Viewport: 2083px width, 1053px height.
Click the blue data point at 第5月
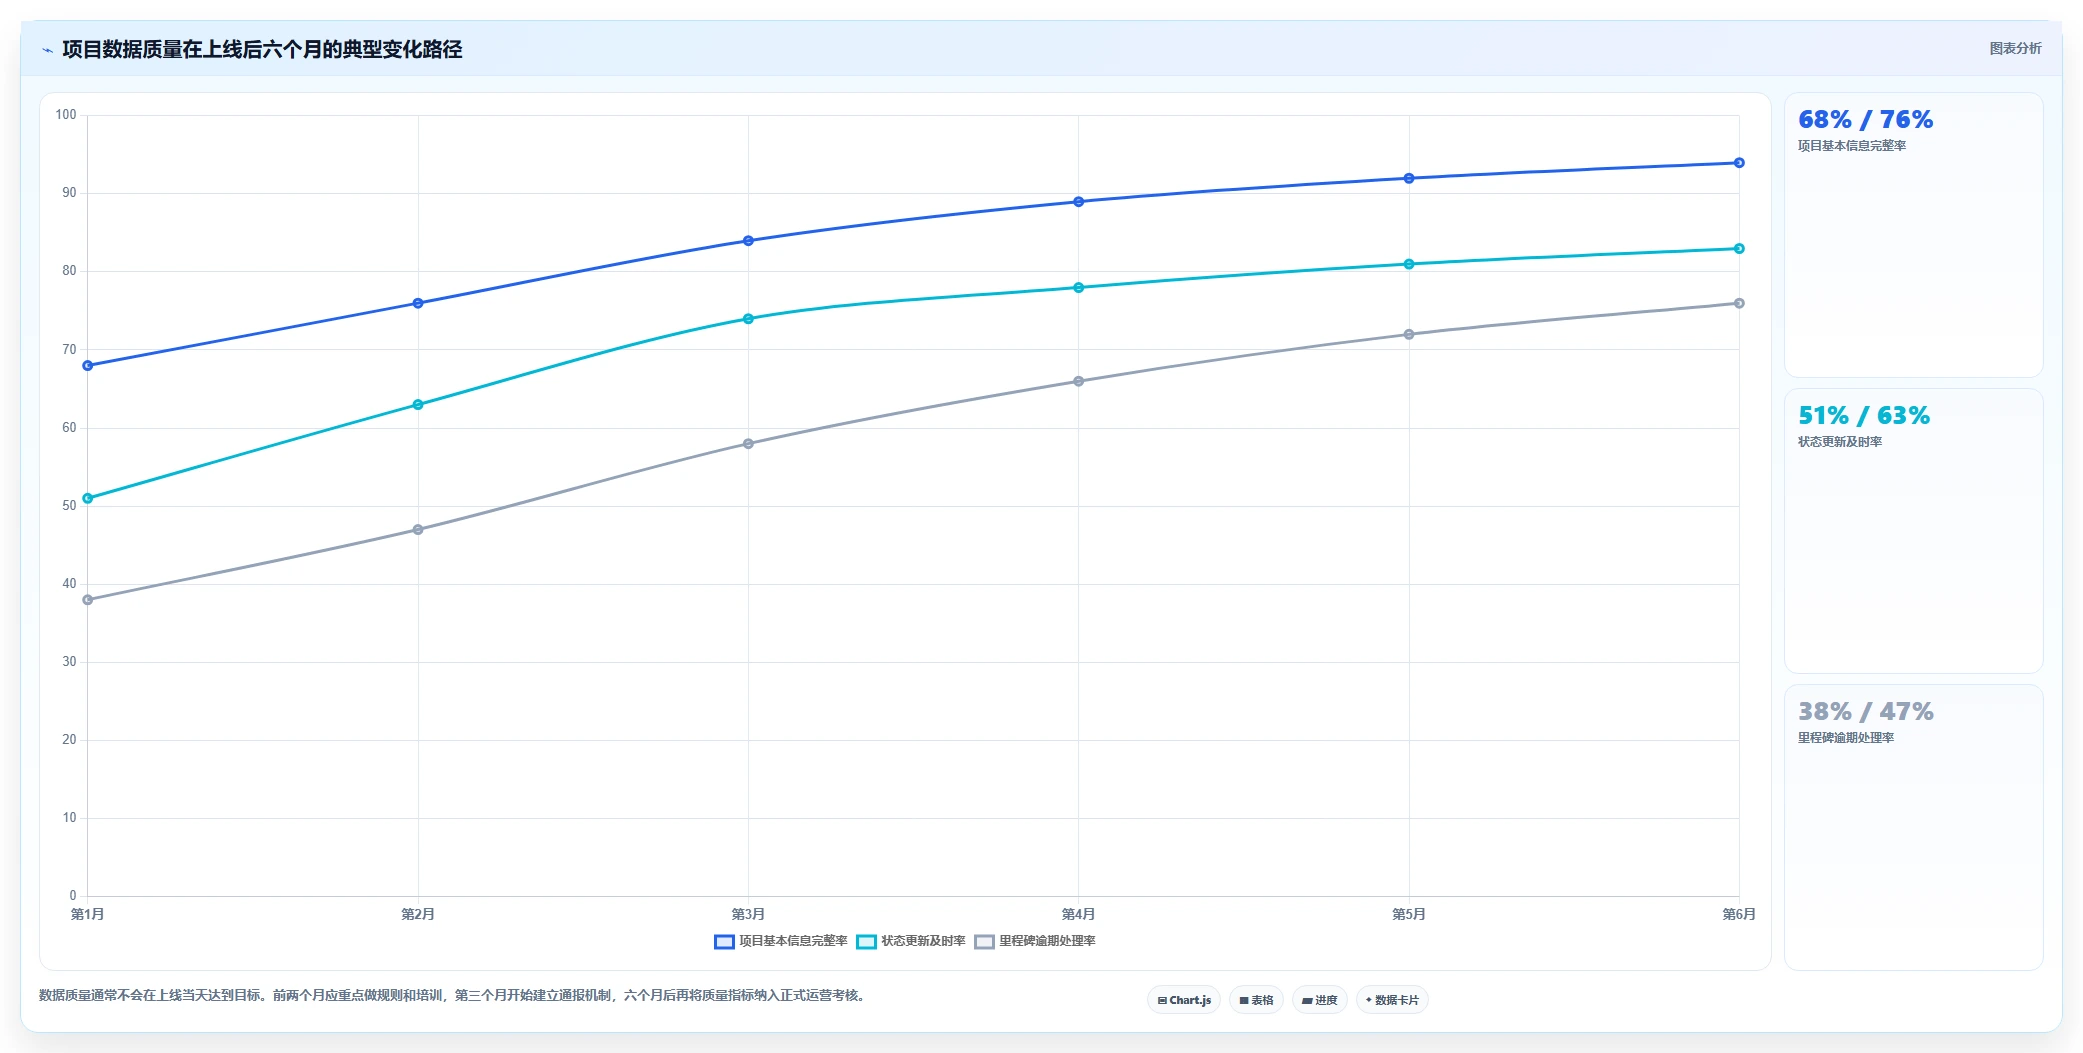pyautogui.click(x=1409, y=178)
